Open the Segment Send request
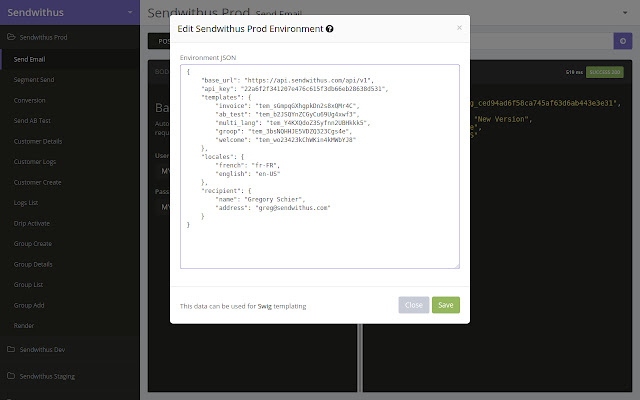The width and height of the screenshot is (640, 400). [x=34, y=80]
